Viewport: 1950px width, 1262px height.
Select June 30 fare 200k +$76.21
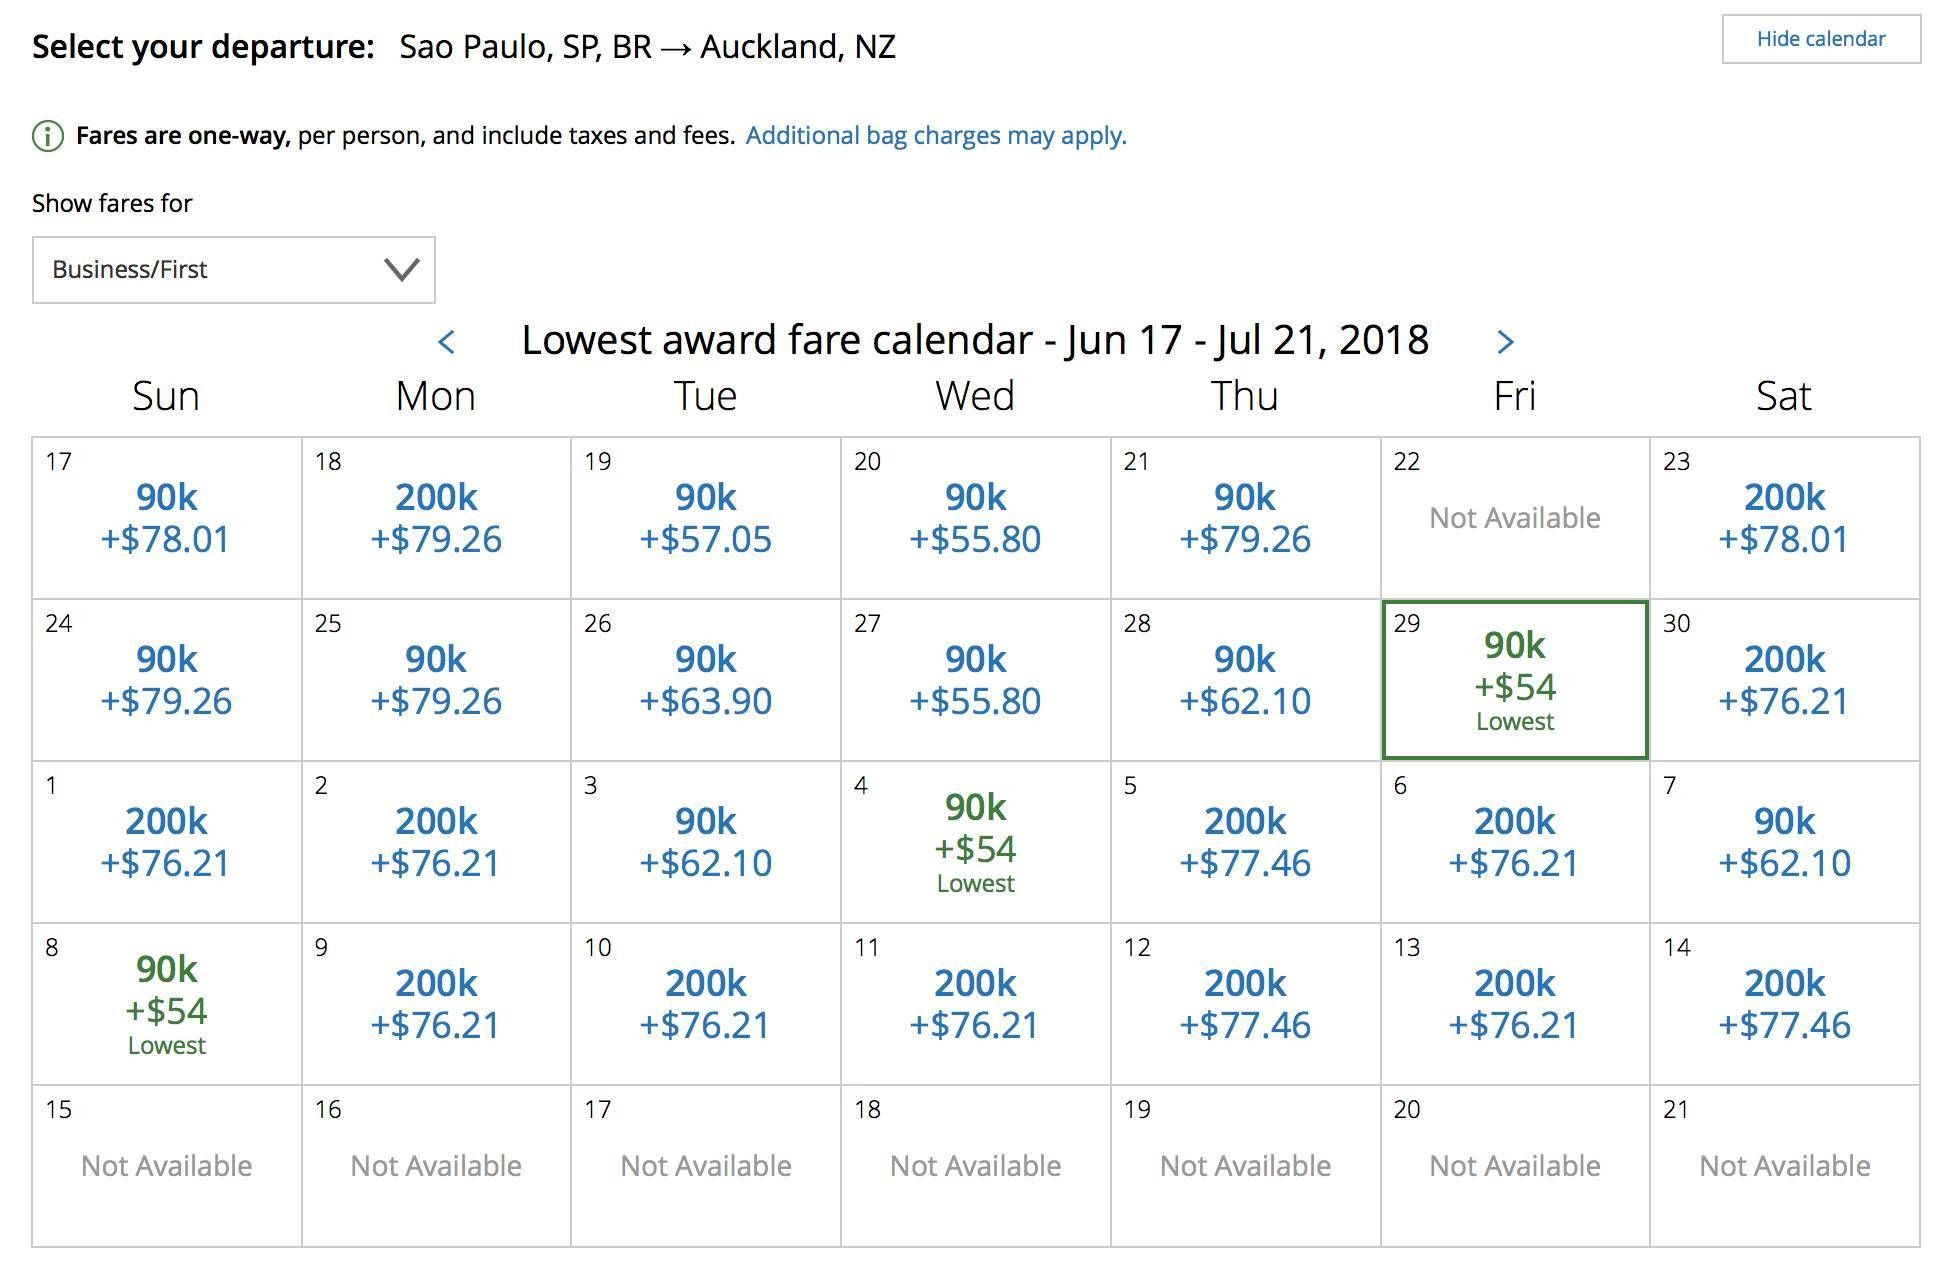1784,680
